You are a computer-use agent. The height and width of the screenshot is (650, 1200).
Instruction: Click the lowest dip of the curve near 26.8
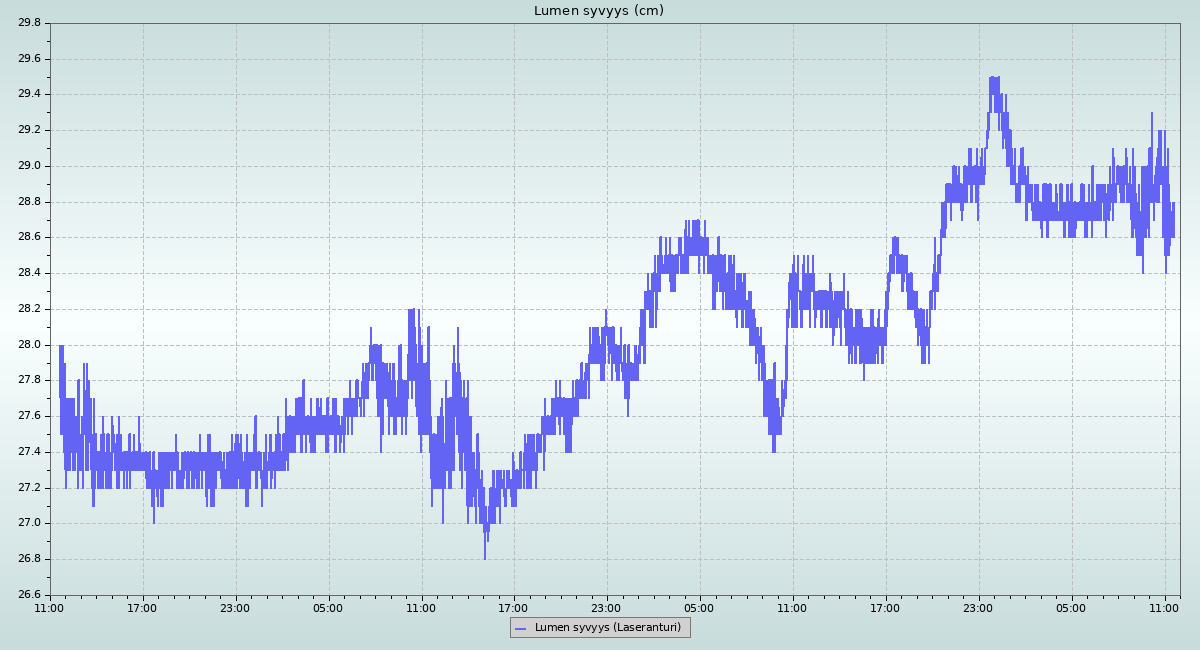[x=485, y=557]
